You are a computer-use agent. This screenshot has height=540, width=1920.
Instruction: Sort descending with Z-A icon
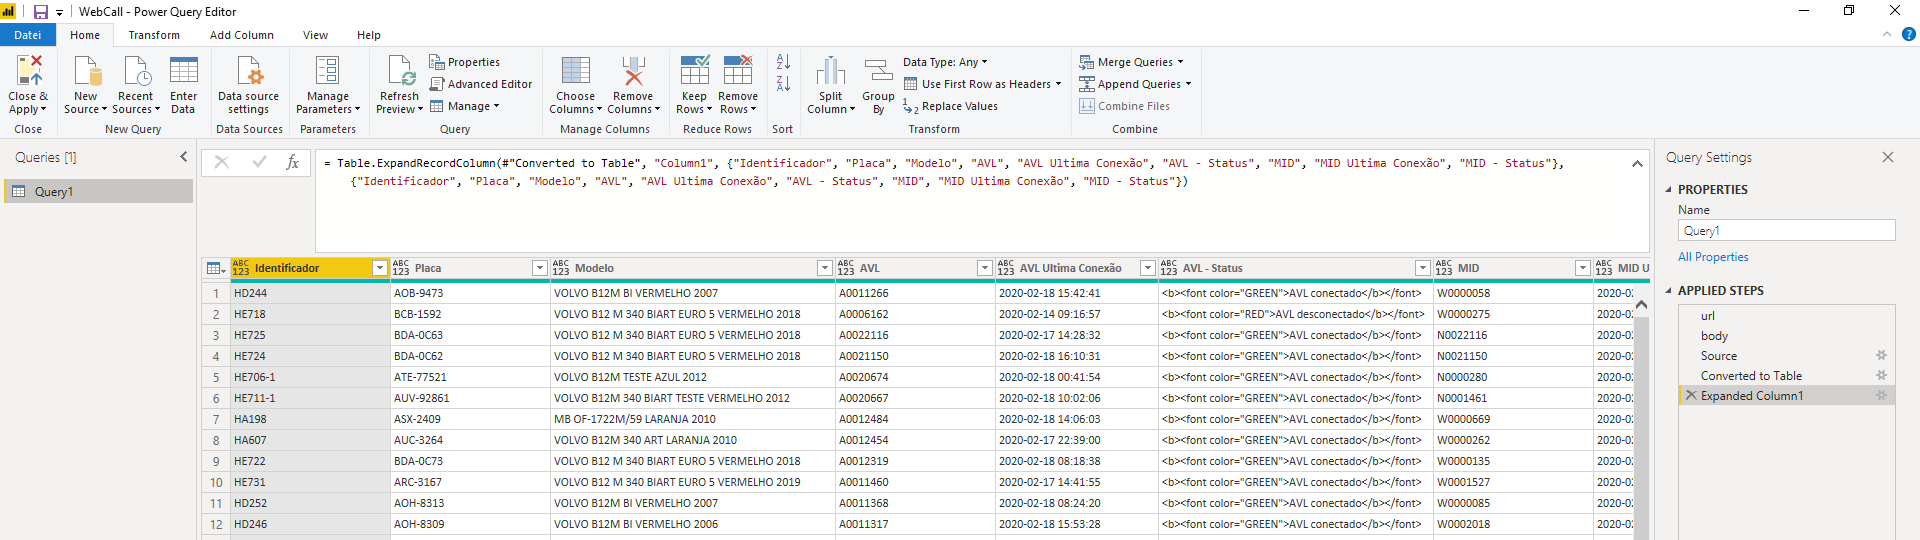click(x=783, y=84)
